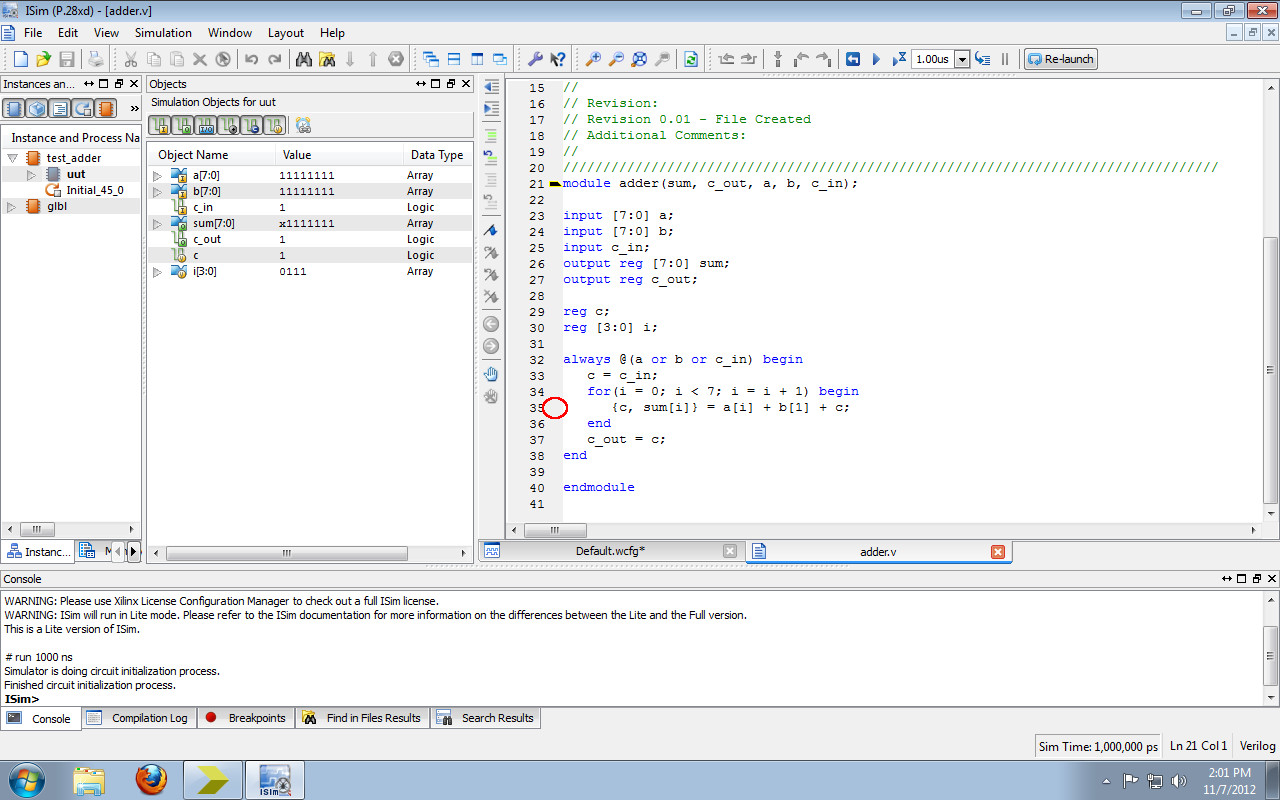The width and height of the screenshot is (1280, 800).
Task: Collapse the test_adder instance tree
Action: coord(13,157)
